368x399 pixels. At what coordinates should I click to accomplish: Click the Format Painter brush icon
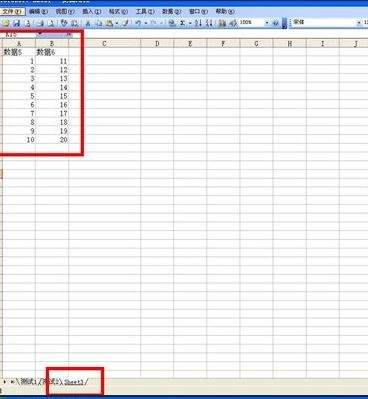point(125,23)
